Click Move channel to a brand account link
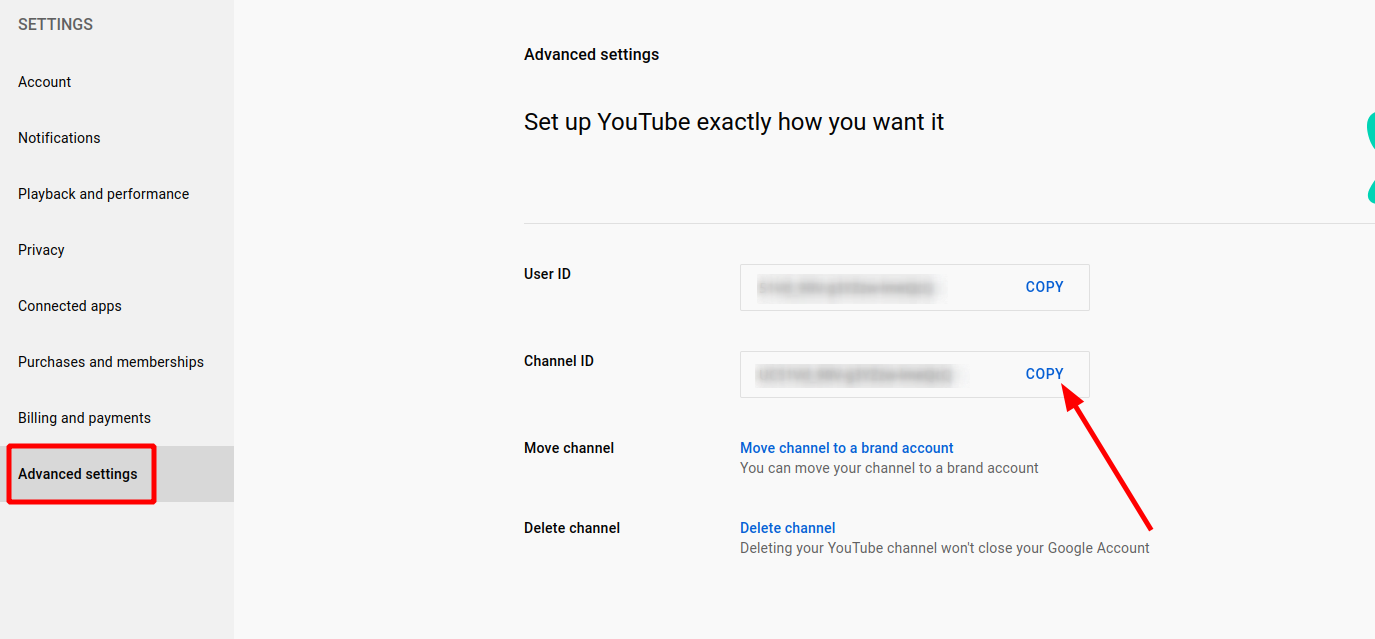This screenshot has height=639, width=1375. [847, 448]
